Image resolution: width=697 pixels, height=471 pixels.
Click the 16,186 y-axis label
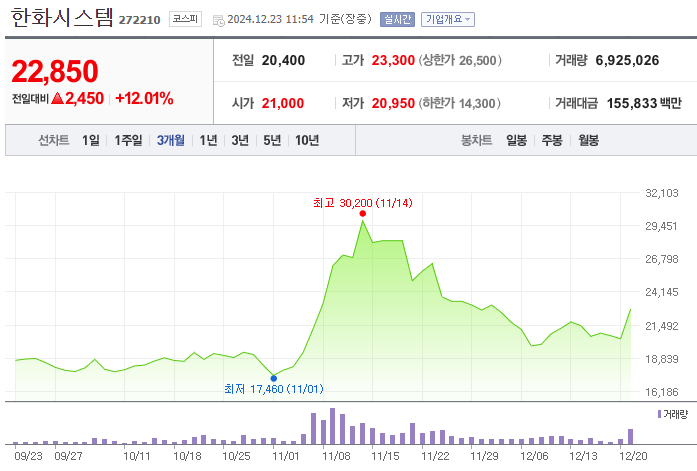click(662, 392)
